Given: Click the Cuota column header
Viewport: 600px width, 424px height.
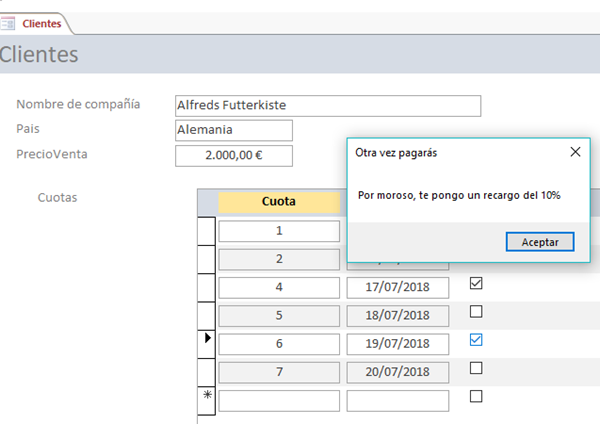Looking at the screenshot, I should click(278, 202).
